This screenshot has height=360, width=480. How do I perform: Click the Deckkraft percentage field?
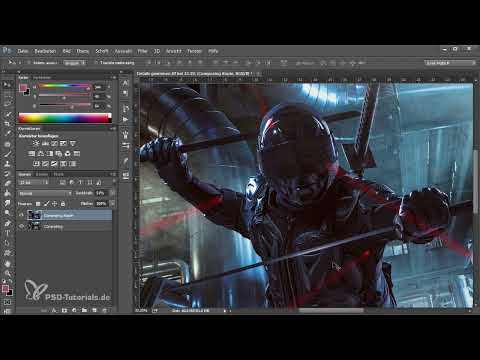tap(100, 193)
